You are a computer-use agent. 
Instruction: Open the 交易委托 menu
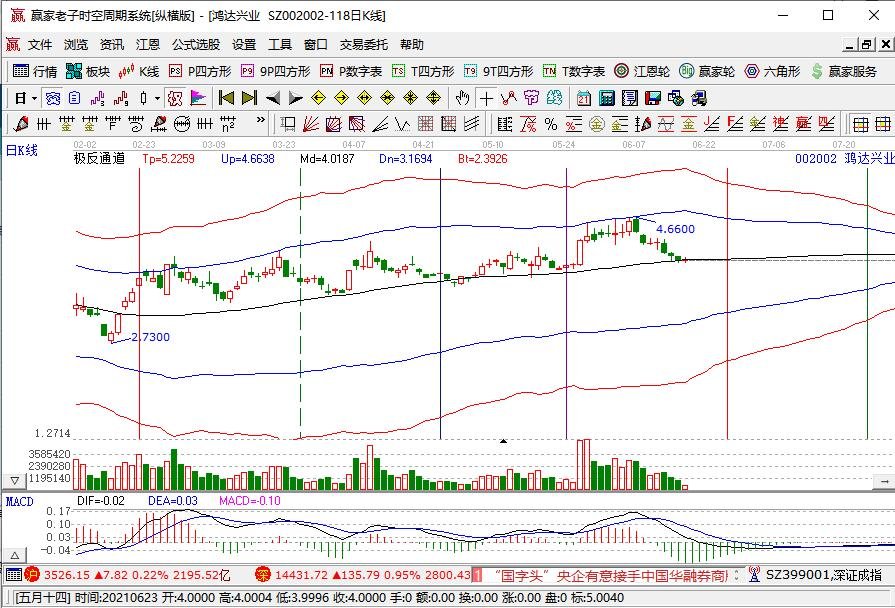point(364,45)
